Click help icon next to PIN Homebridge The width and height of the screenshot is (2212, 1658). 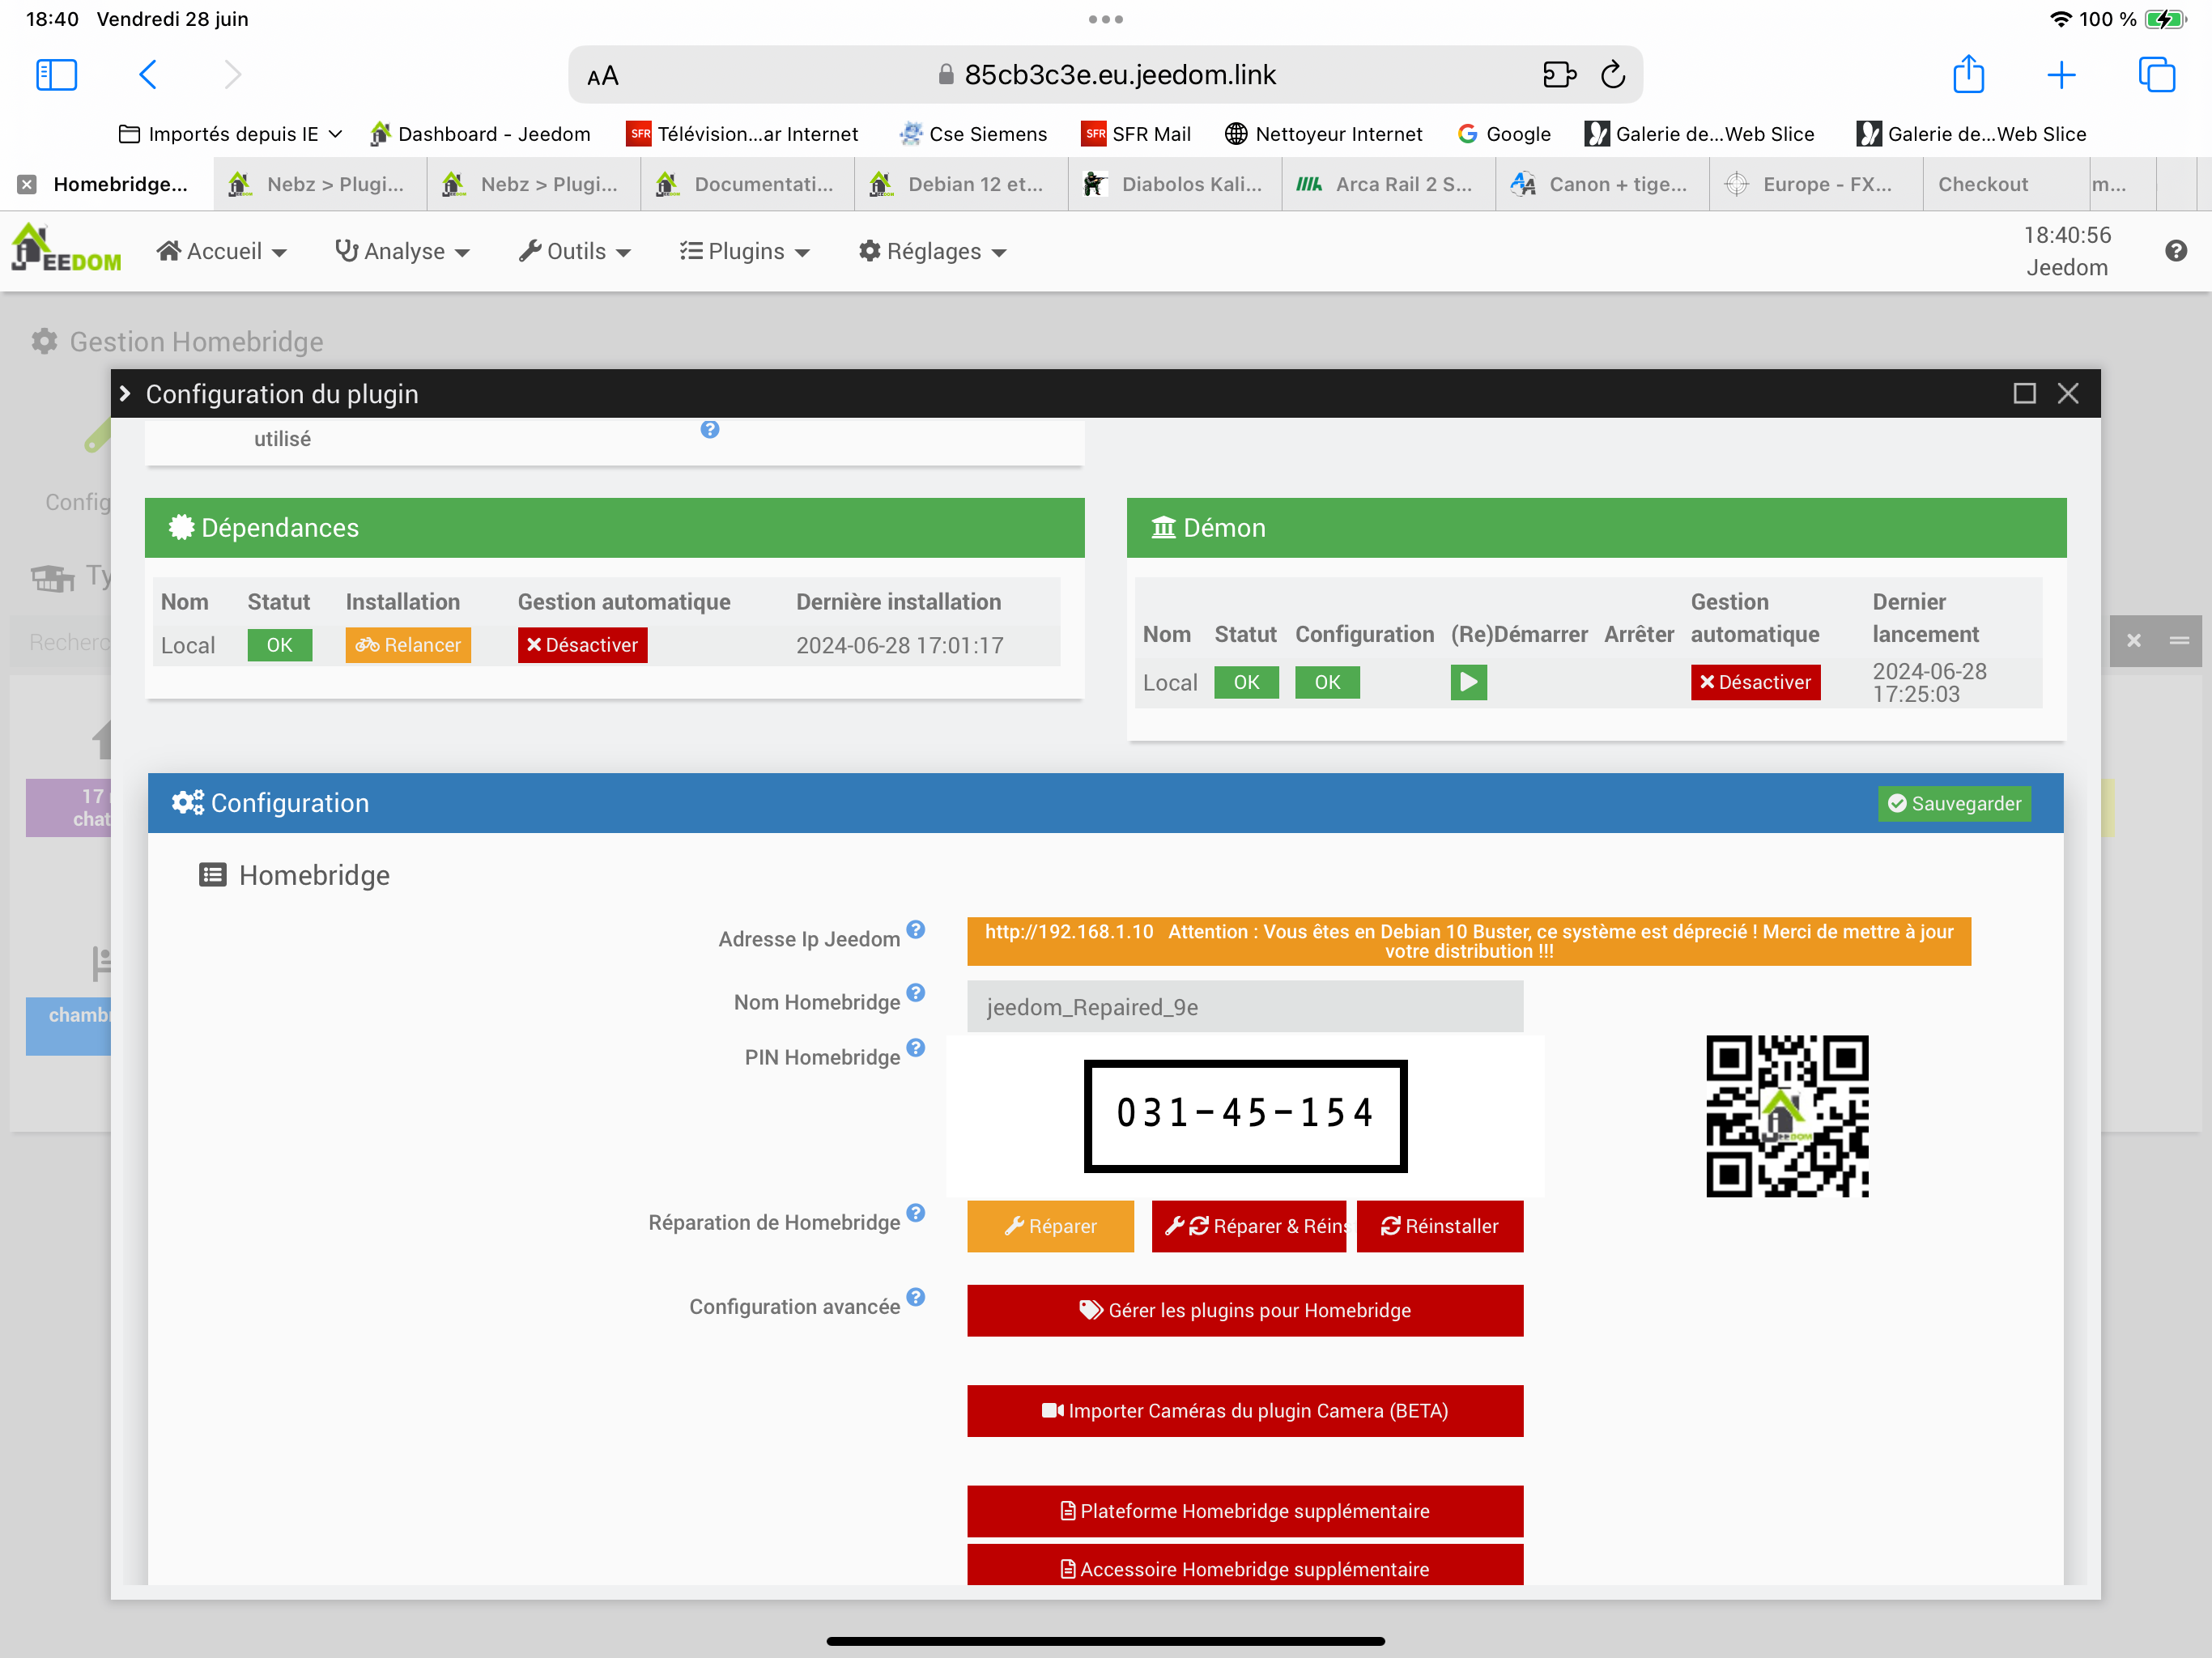pos(915,1048)
